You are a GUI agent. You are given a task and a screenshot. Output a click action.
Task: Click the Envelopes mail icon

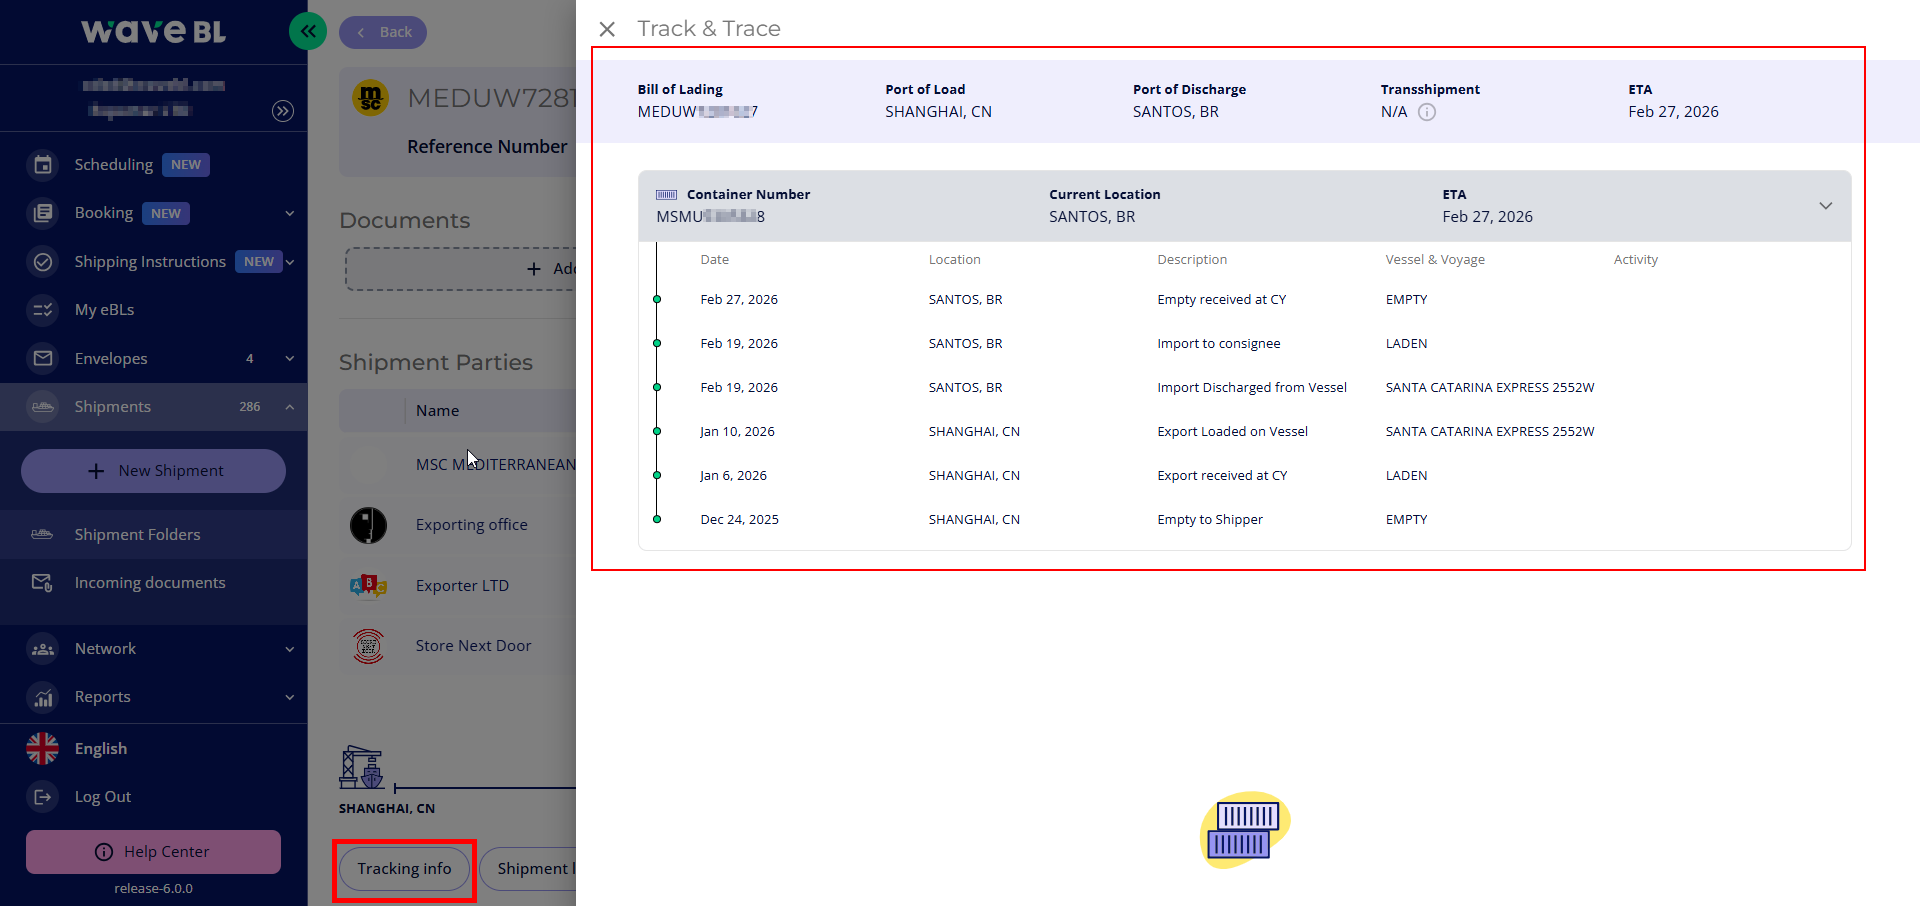pyautogui.click(x=43, y=358)
